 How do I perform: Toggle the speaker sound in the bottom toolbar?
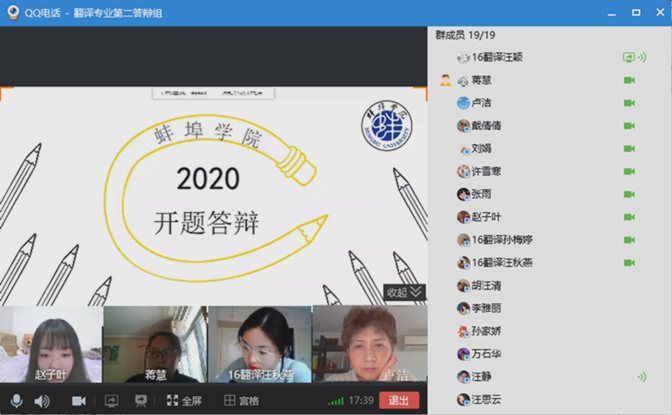pos(42,401)
